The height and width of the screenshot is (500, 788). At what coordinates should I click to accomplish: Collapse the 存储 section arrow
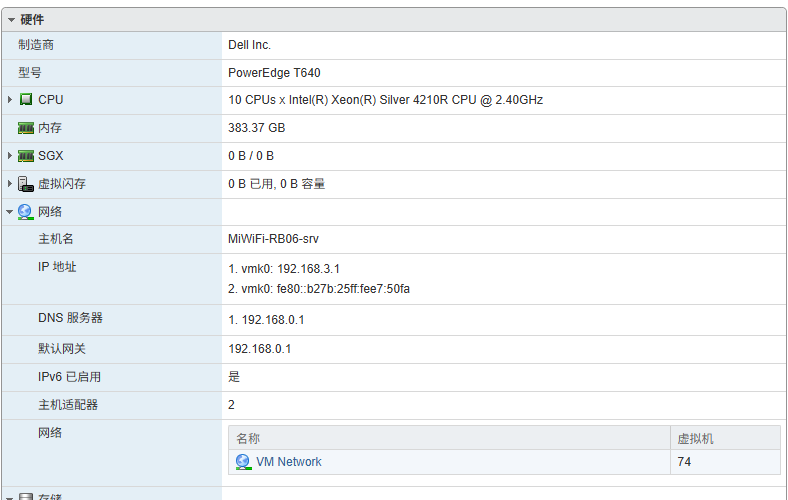click(10, 497)
